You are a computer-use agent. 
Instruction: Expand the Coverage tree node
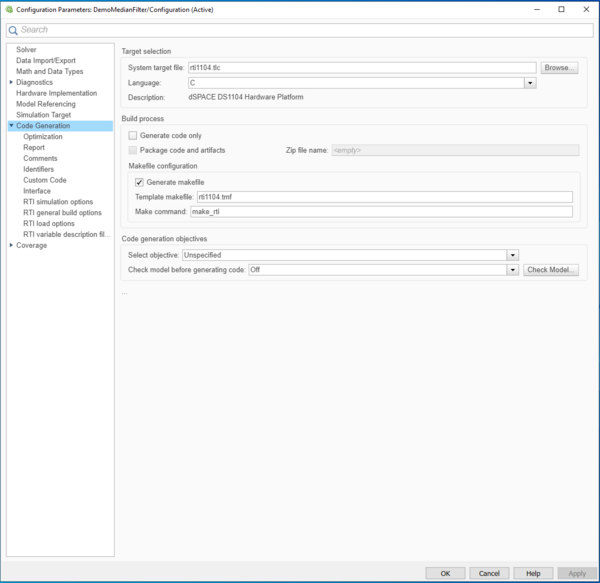click(x=11, y=245)
